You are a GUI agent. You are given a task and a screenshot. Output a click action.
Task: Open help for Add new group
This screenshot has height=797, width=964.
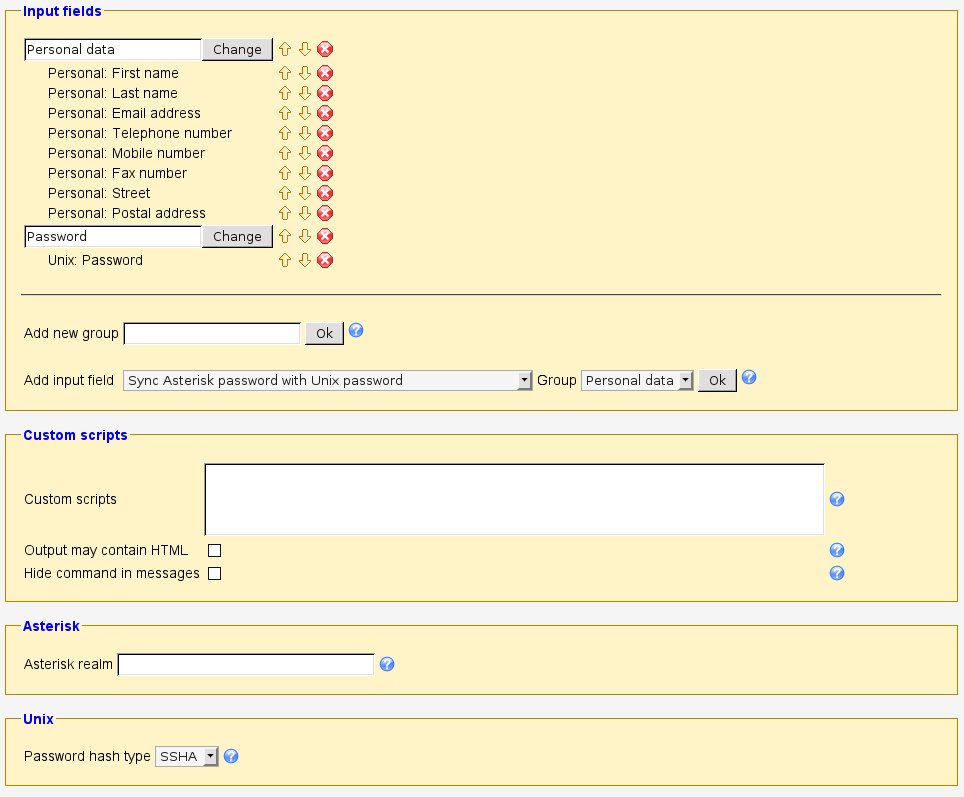(x=356, y=331)
